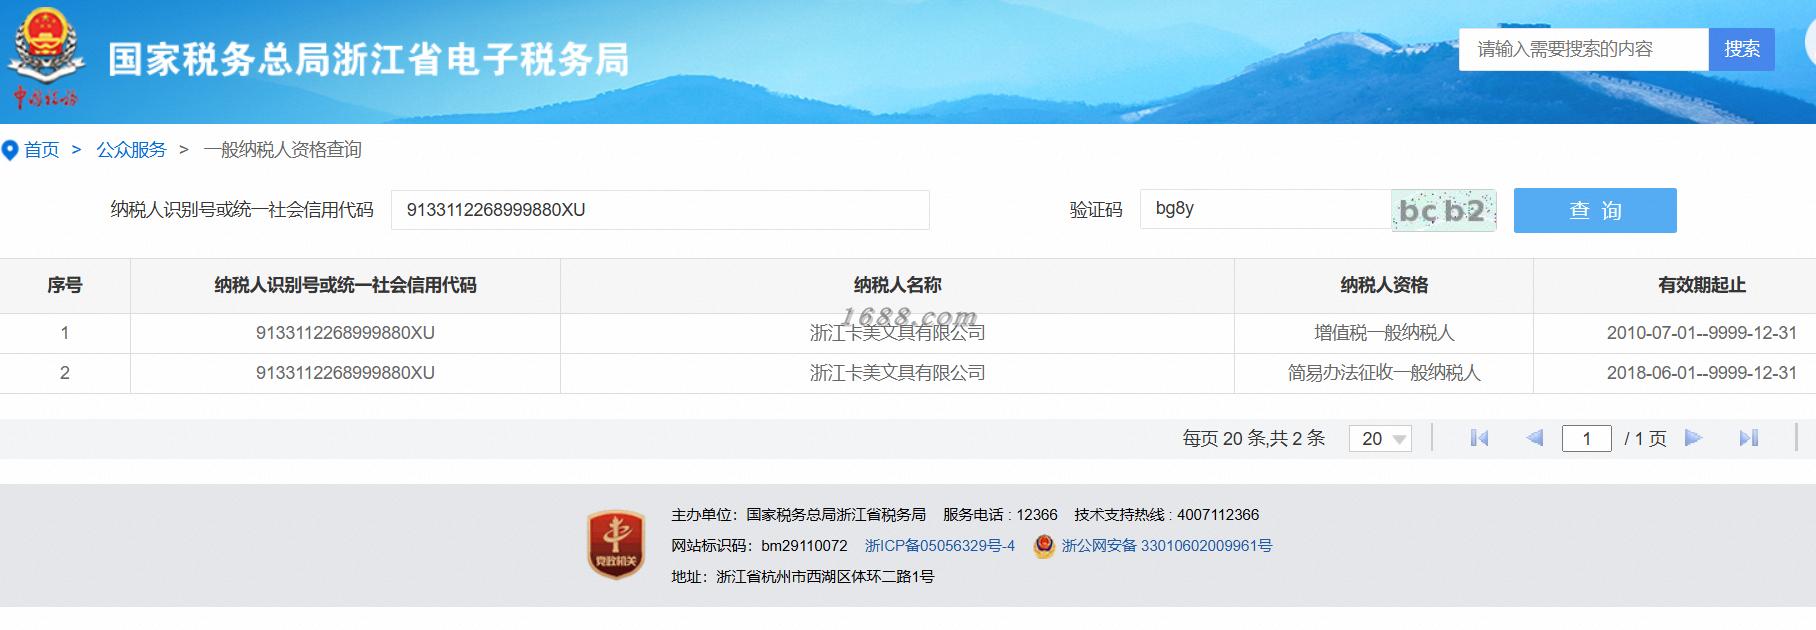Click 主办单位 organizer text in footer
Image resolution: width=1816 pixels, height=630 pixels.
(x=798, y=515)
